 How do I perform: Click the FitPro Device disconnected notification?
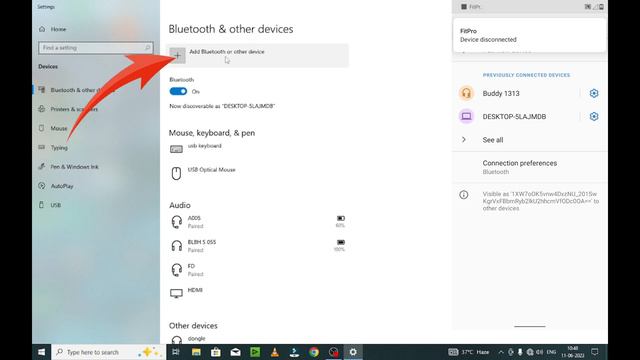point(529,35)
